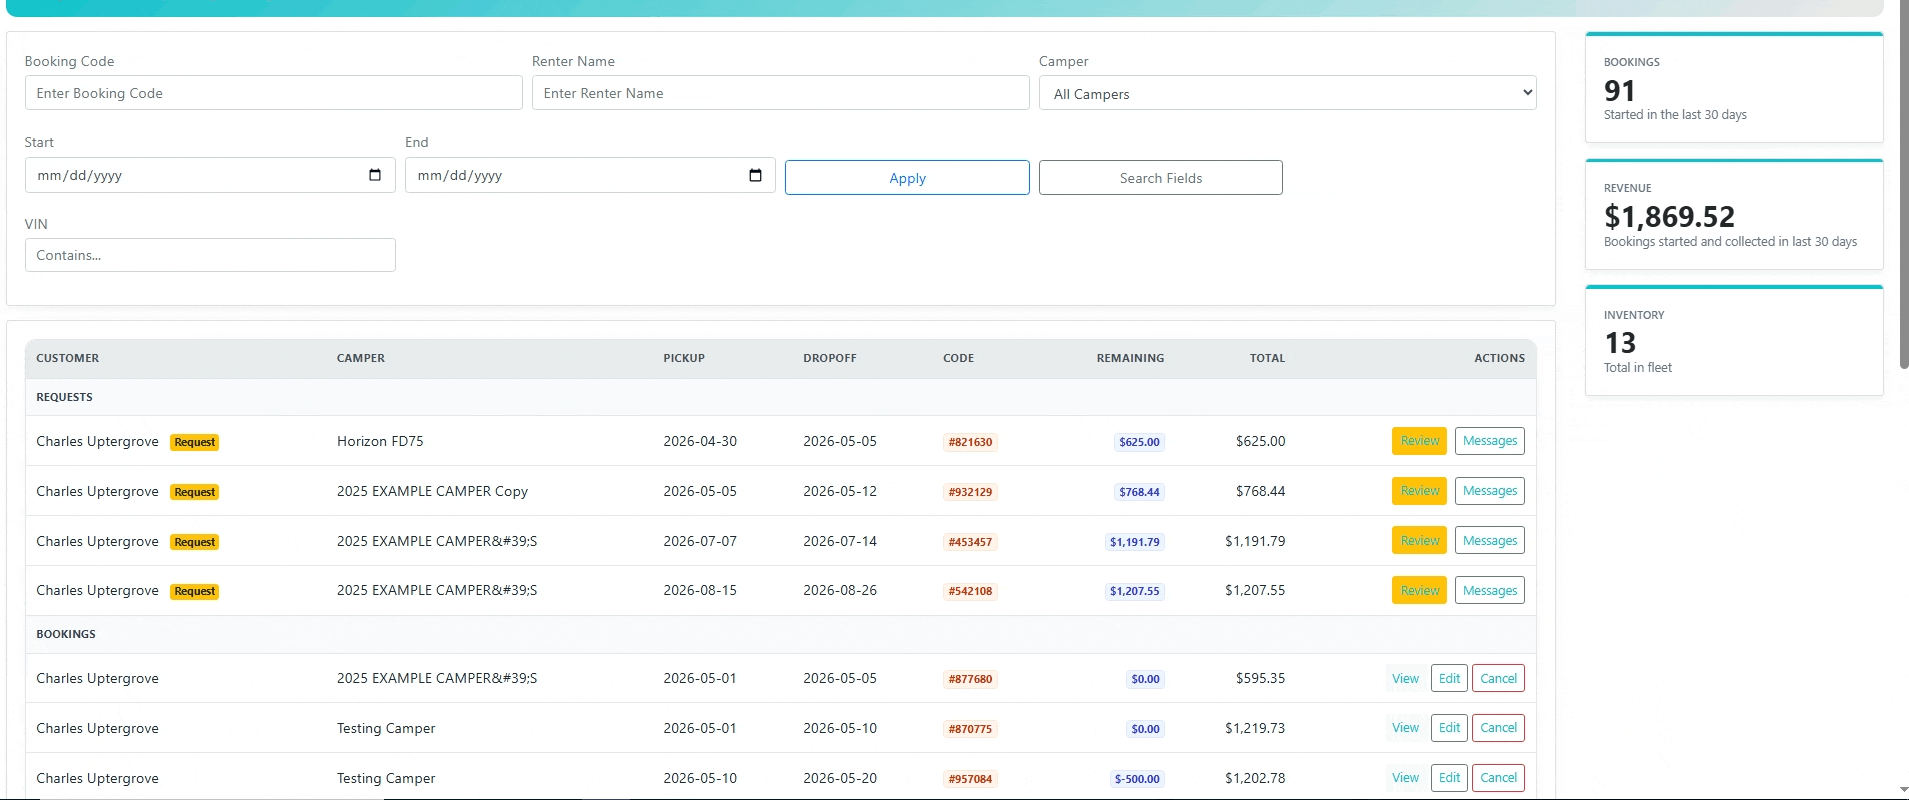This screenshot has height=800, width=1909.
Task: Click the $625.00 remaining badge
Action: pos(1139,442)
